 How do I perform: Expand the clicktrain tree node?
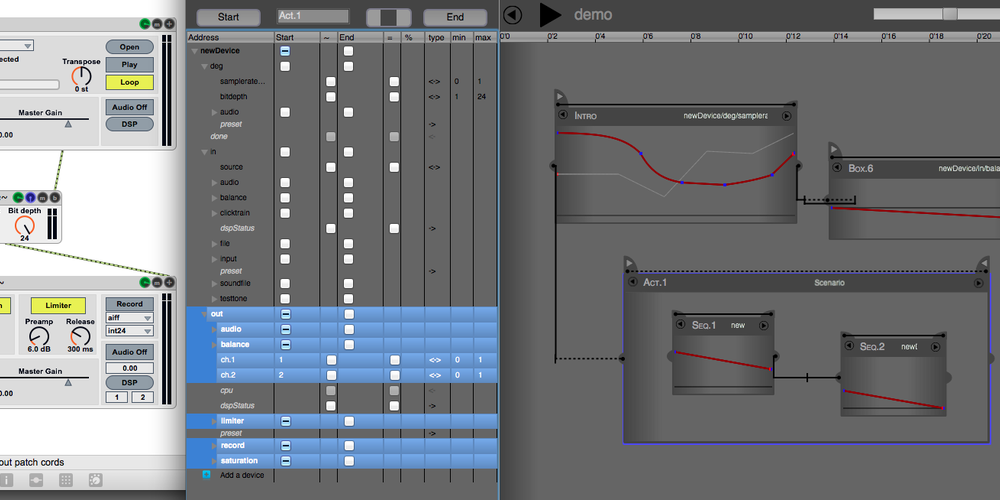click(214, 213)
